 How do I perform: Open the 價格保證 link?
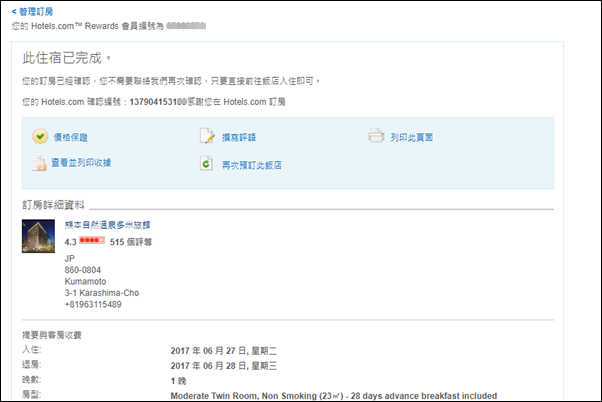[x=71, y=137]
